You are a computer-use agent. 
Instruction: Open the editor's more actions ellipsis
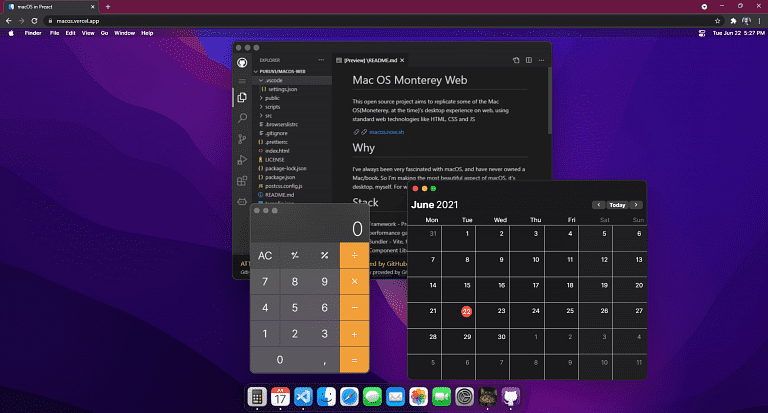tap(541, 60)
